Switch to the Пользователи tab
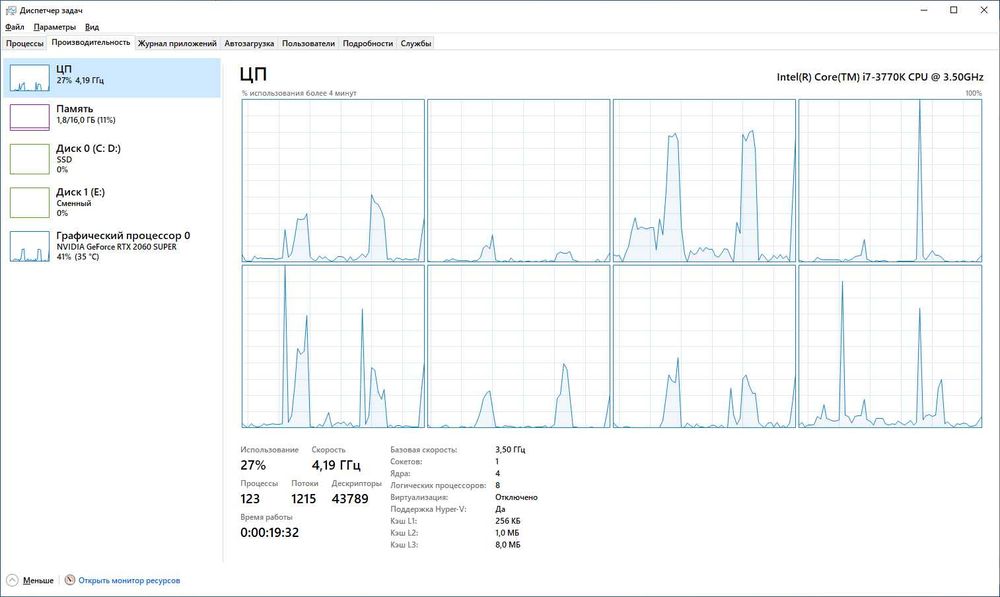This screenshot has height=597, width=1000. pyautogui.click(x=308, y=43)
